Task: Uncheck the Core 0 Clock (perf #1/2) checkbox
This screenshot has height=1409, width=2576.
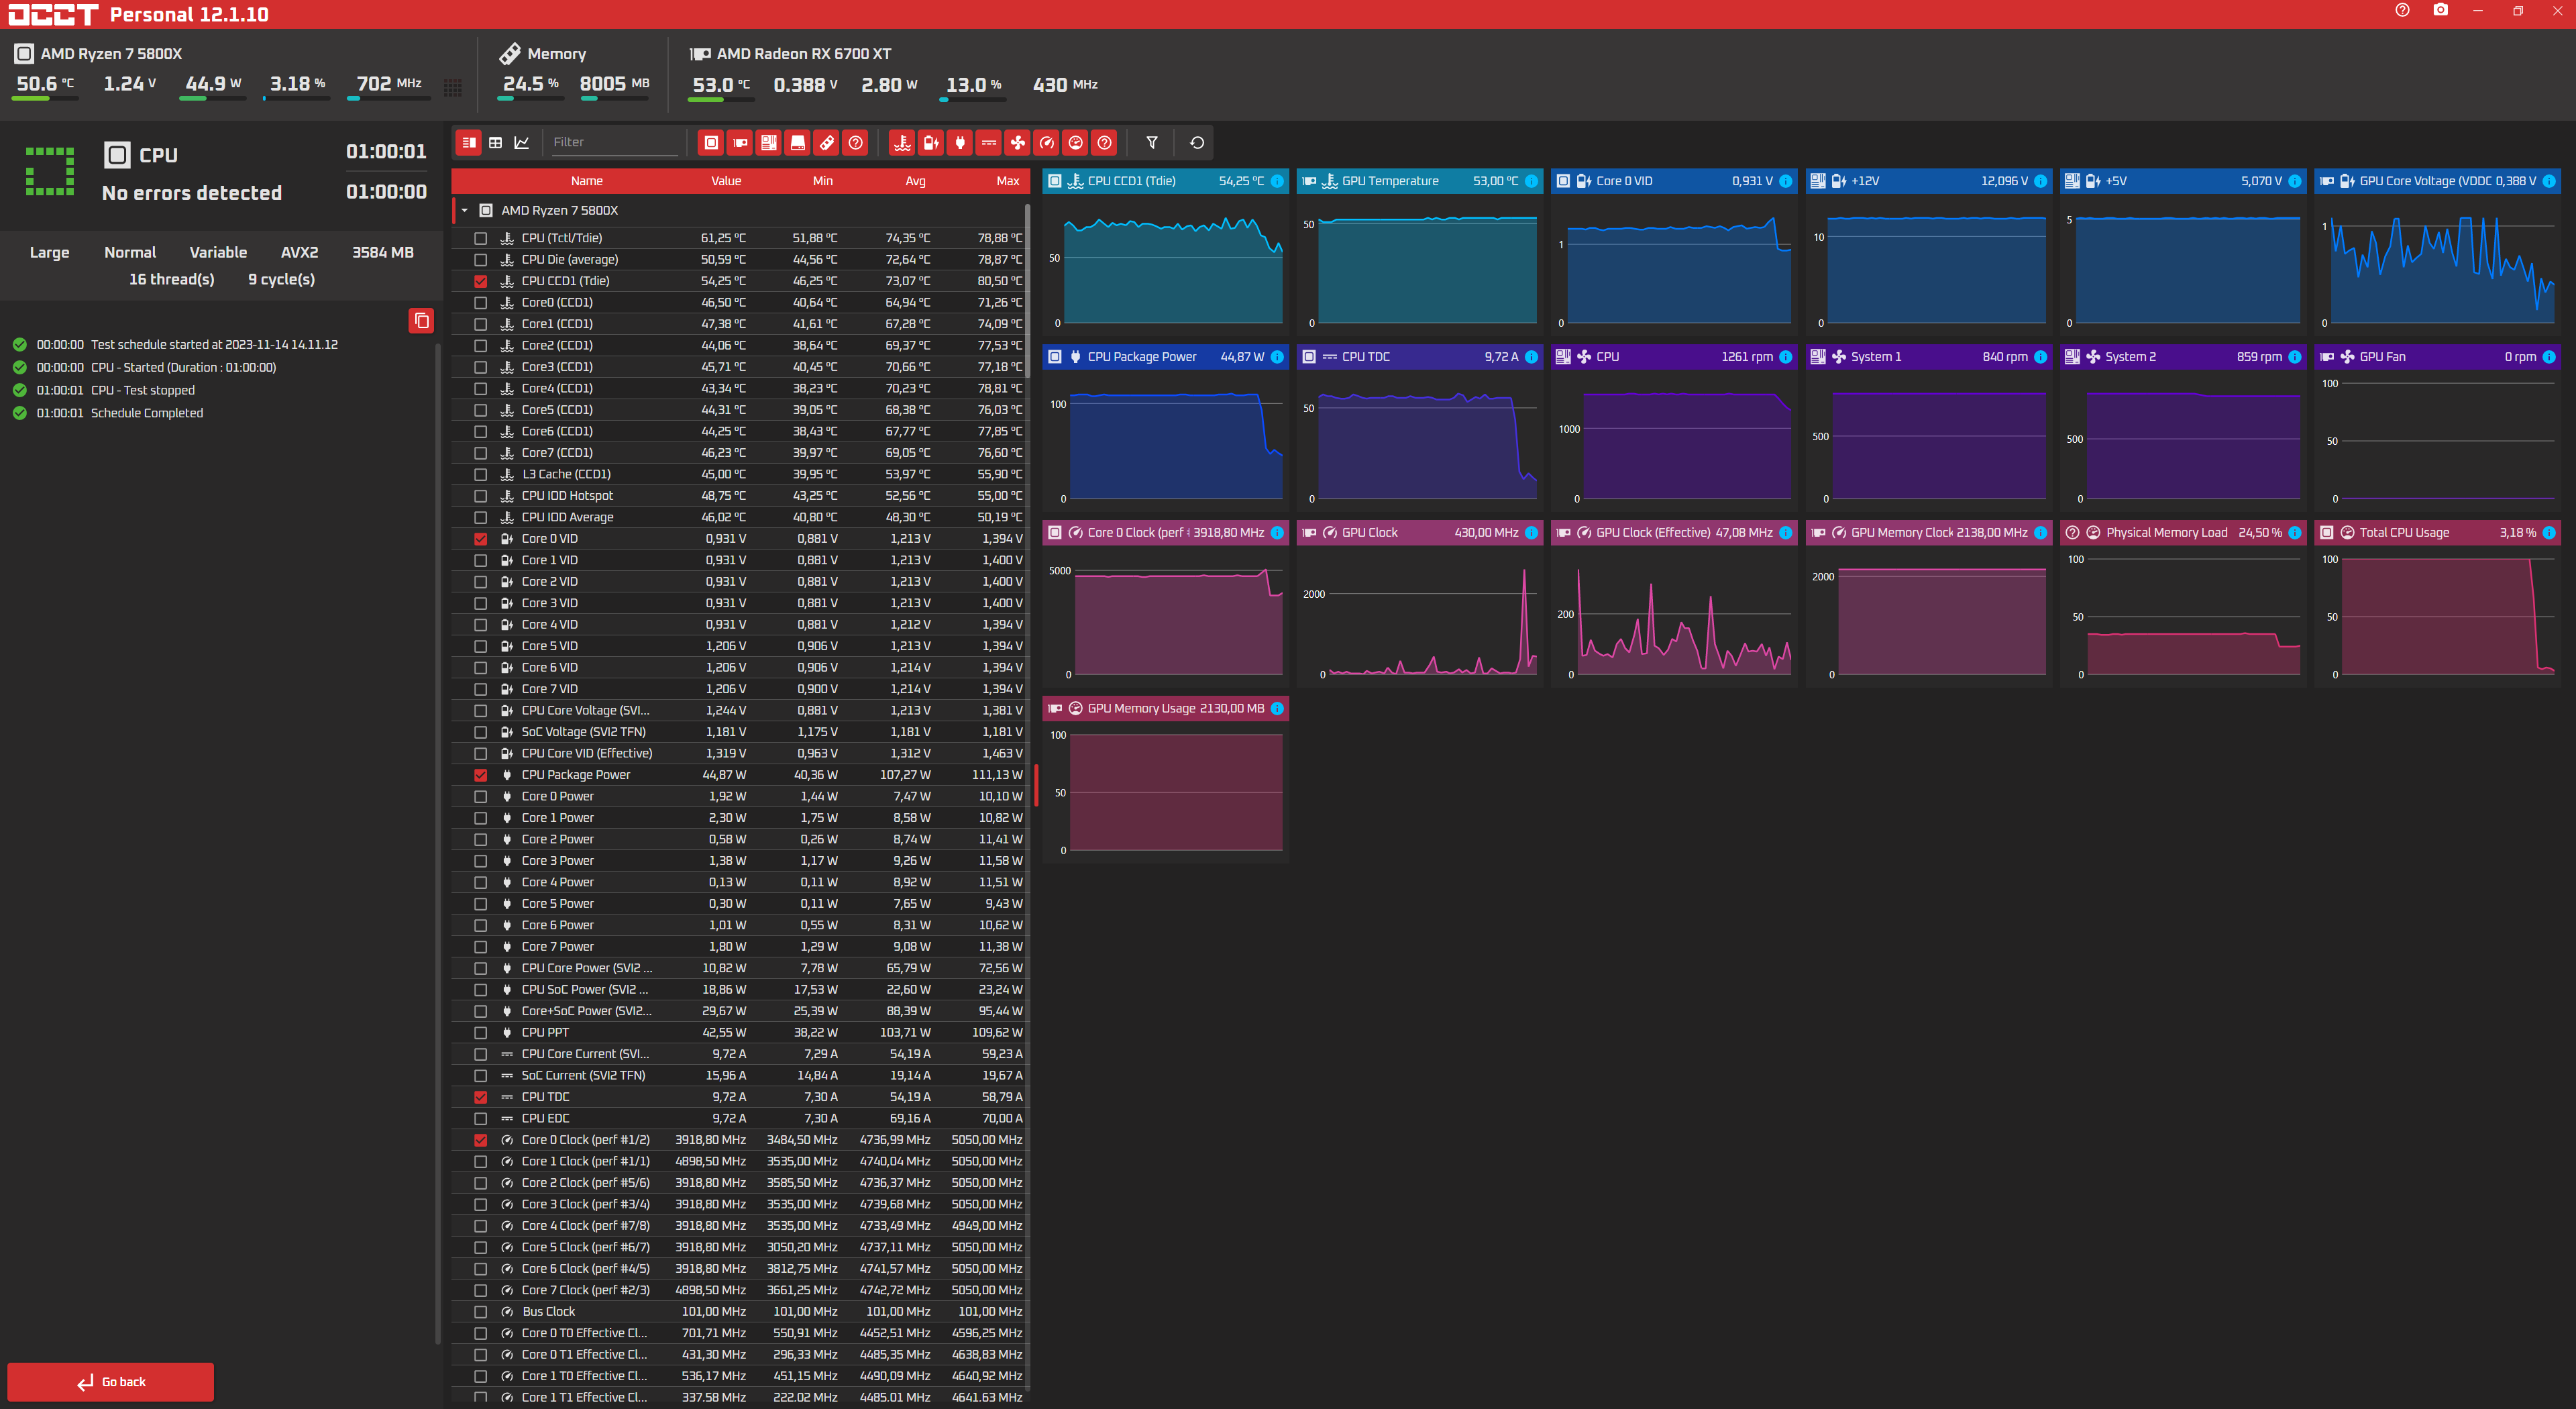Action: tap(481, 1140)
